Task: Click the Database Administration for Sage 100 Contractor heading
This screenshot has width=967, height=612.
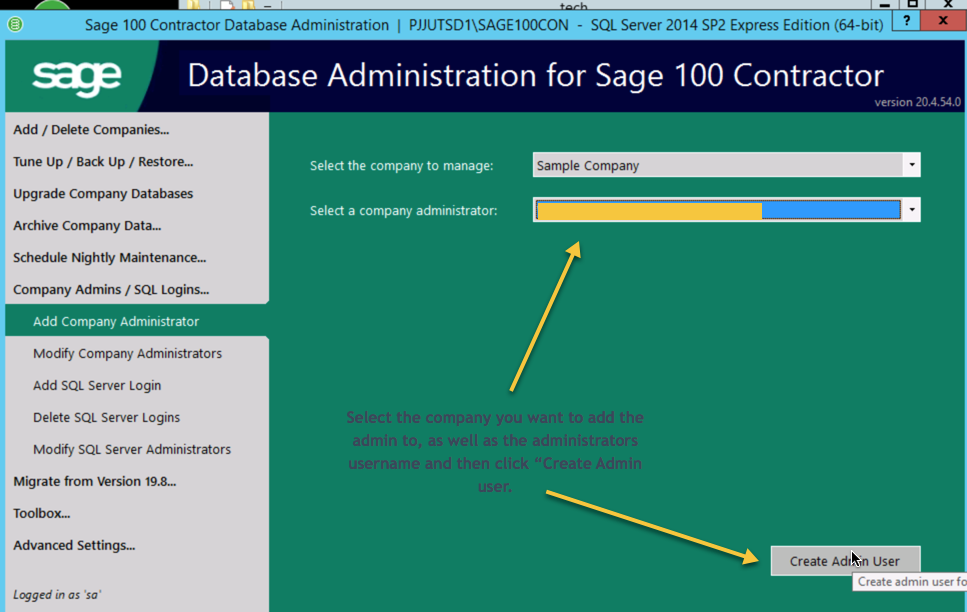Action: (535, 76)
